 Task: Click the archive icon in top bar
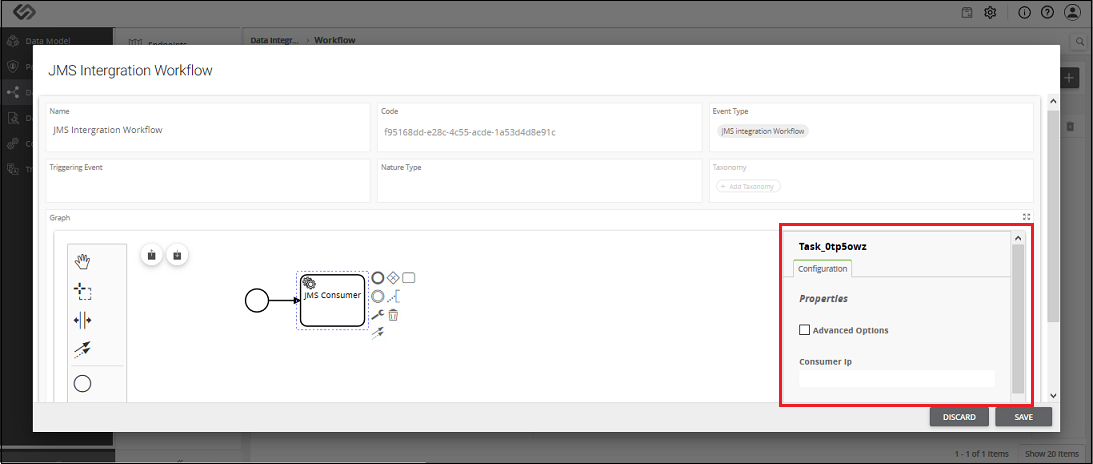(967, 13)
